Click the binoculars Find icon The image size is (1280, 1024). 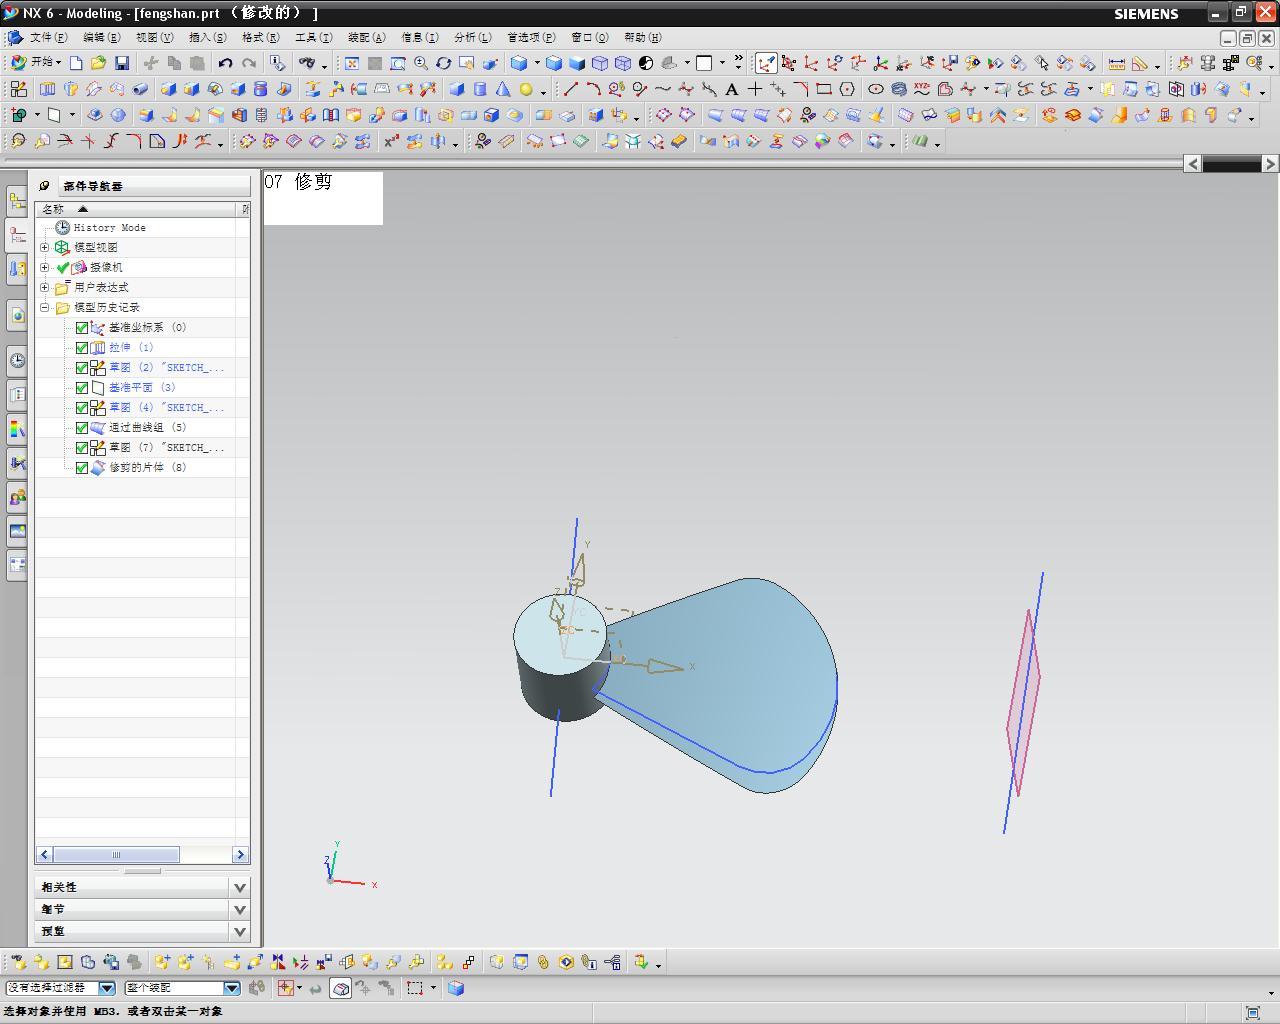tap(306, 63)
